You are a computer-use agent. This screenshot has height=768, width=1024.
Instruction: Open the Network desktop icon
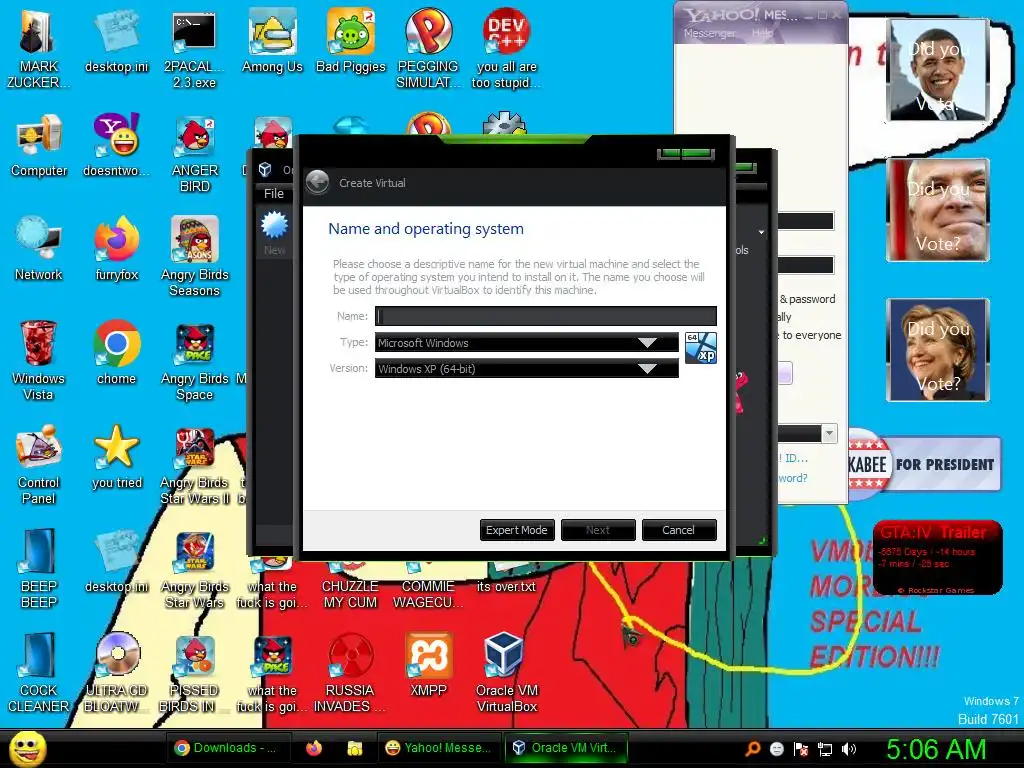39,249
